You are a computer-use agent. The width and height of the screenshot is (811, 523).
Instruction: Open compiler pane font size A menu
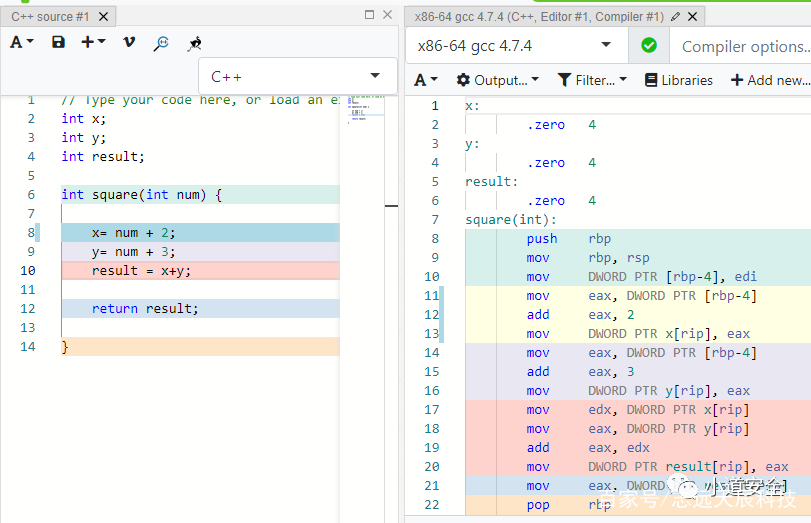tap(426, 80)
